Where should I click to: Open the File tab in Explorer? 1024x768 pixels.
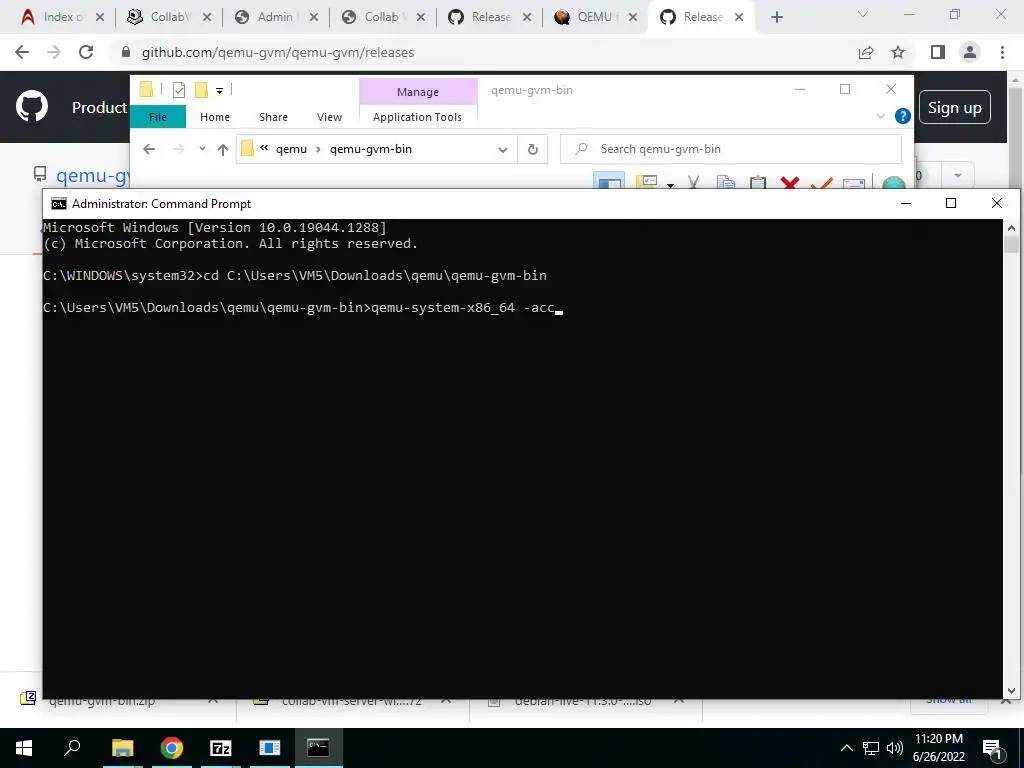tap(158, 117)
